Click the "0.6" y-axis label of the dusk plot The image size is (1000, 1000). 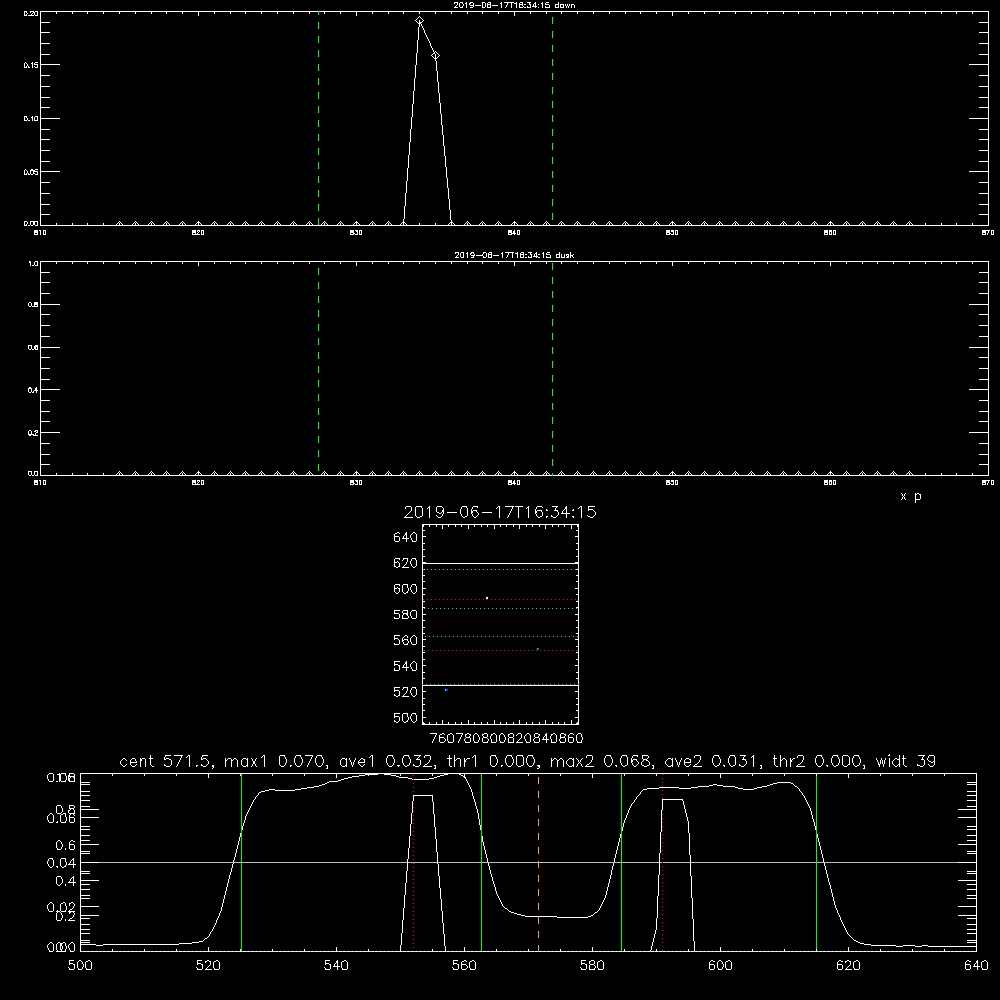pyautogui.click(x=33, y=348)
